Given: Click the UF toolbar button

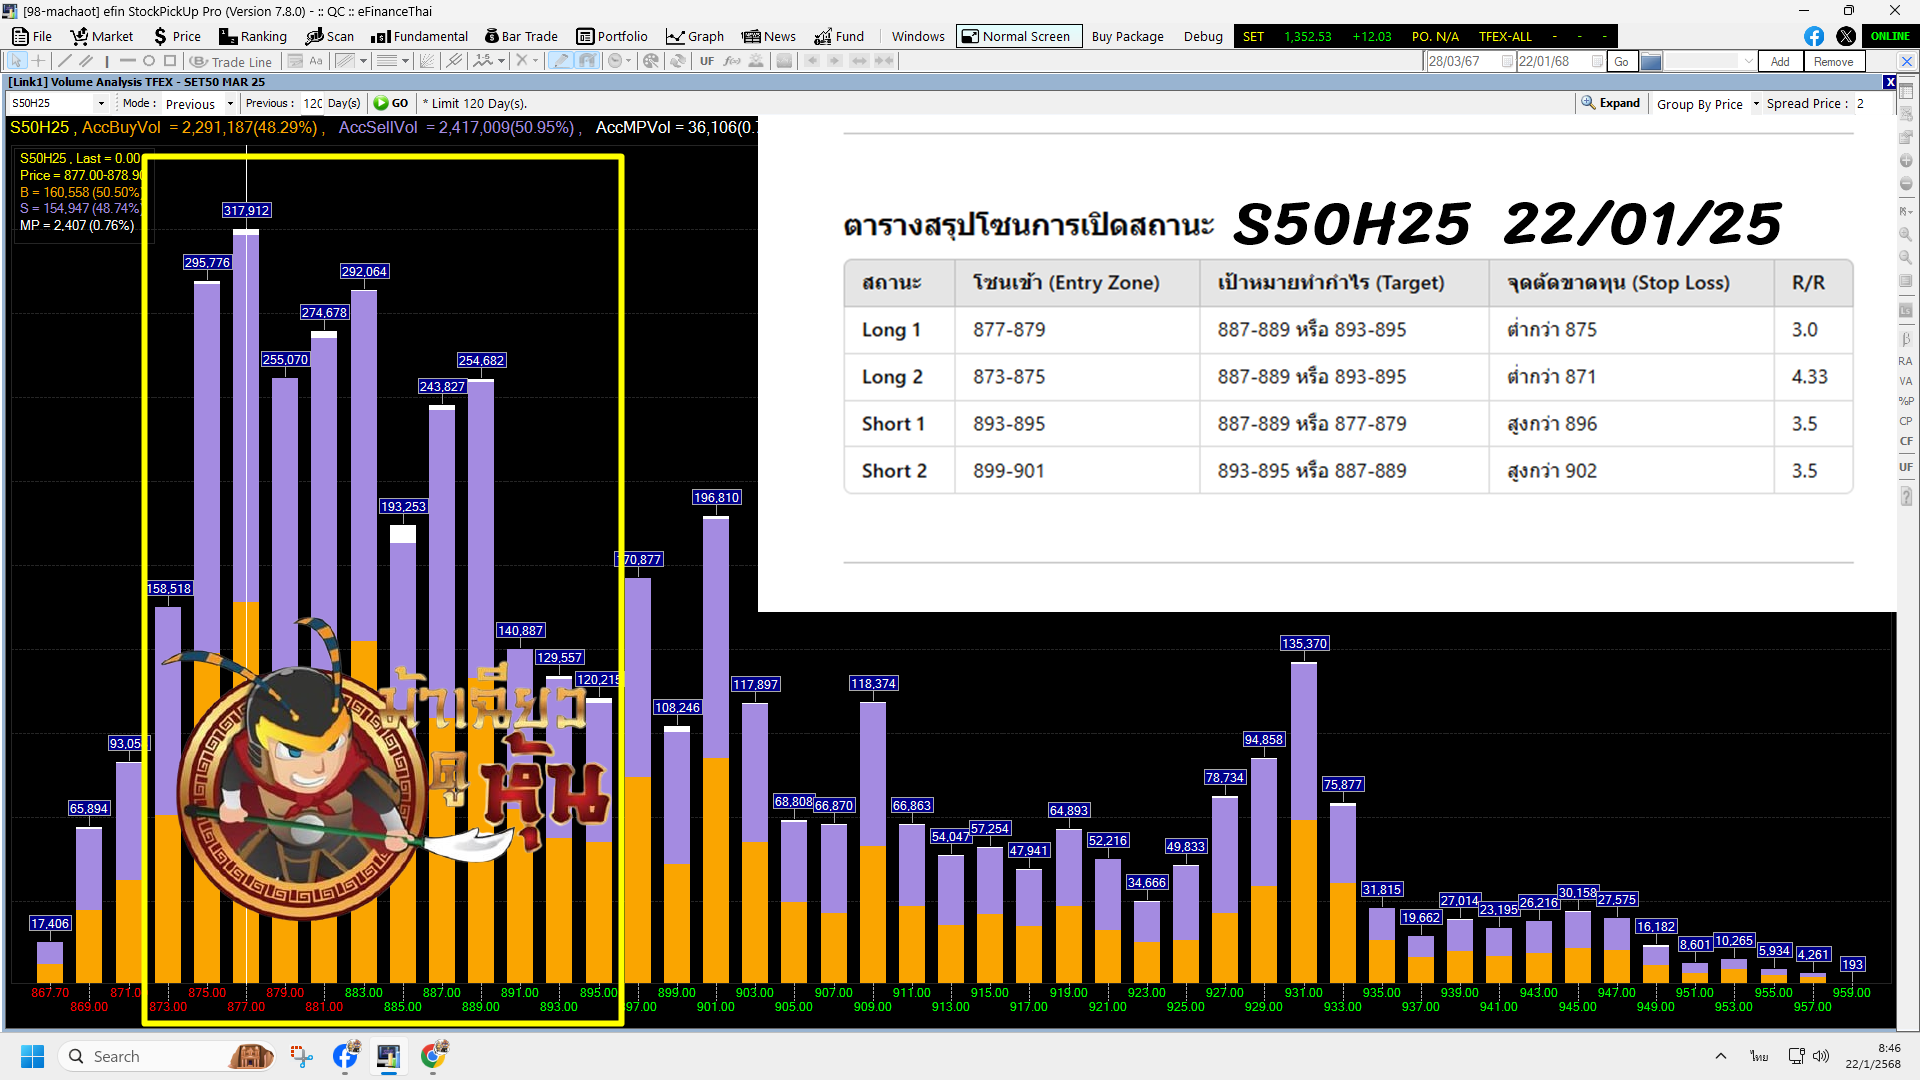Looking at the screenshot, I should pyautogui.click(x=707, y=61).
